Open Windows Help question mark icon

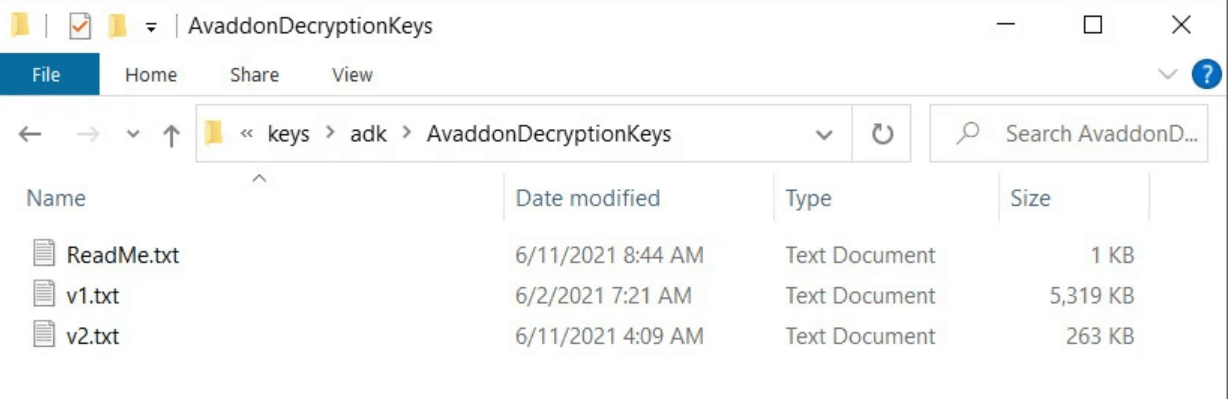tap(1207, 74)
